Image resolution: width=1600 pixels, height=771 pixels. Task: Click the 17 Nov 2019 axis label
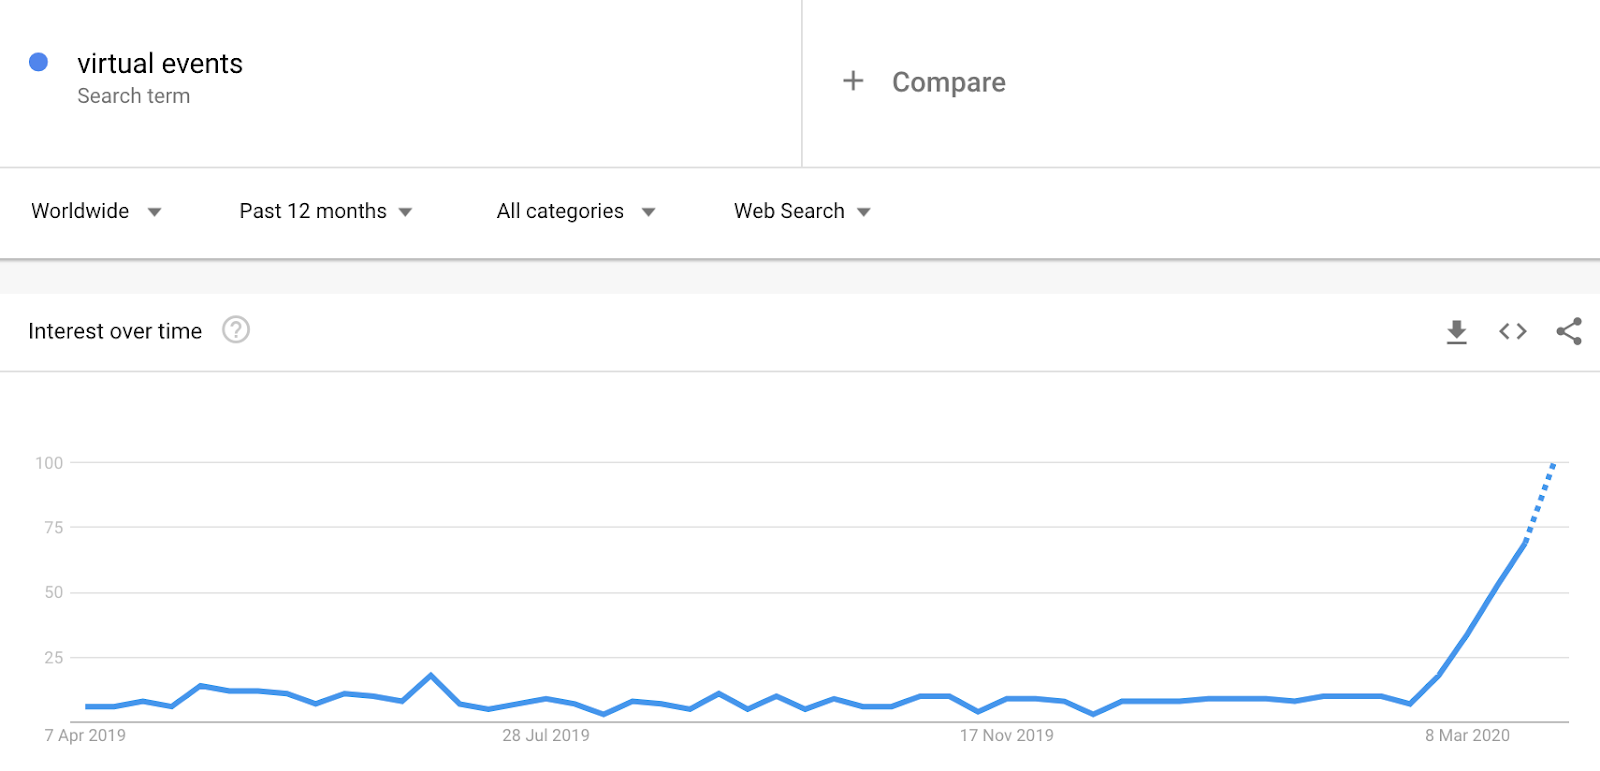pos(1007,735)
